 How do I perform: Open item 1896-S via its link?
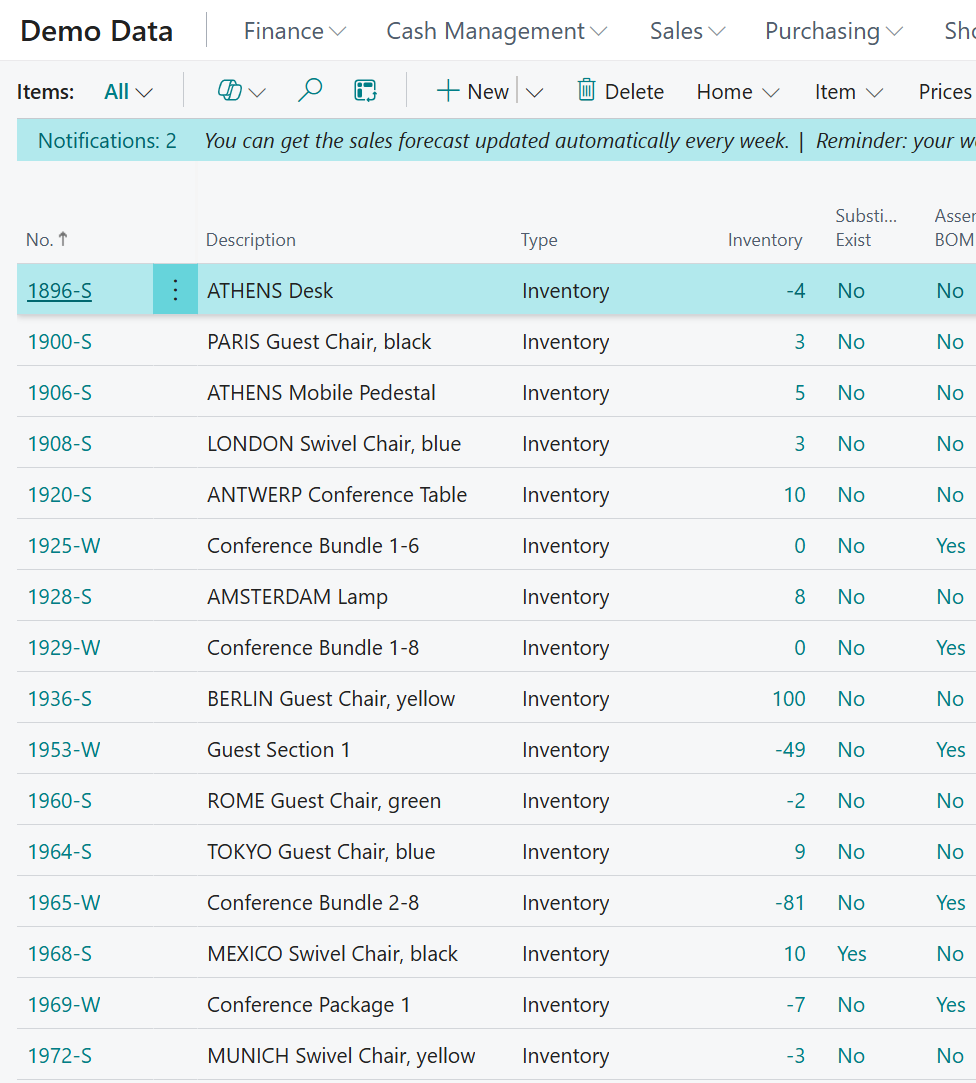coord(59,290)
